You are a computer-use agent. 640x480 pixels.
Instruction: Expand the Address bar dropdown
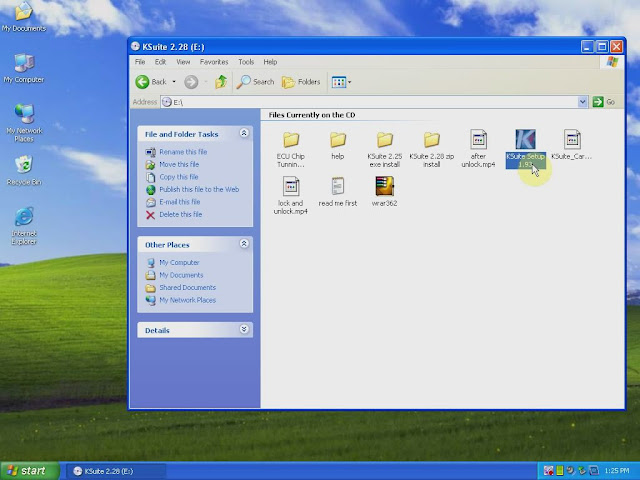pyautogui.click(x=582, y=102)
